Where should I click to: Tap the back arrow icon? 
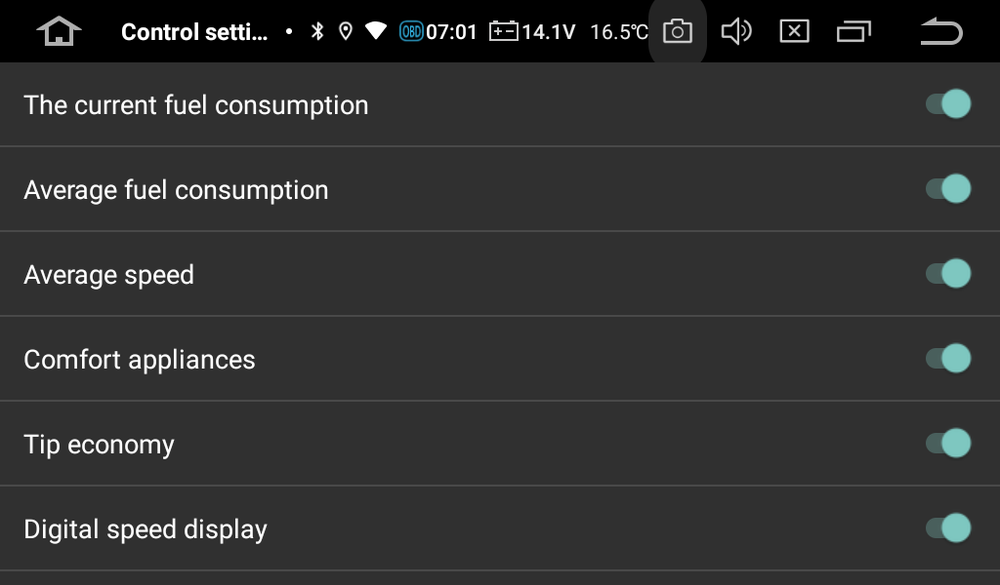click(x=938, y=31)
